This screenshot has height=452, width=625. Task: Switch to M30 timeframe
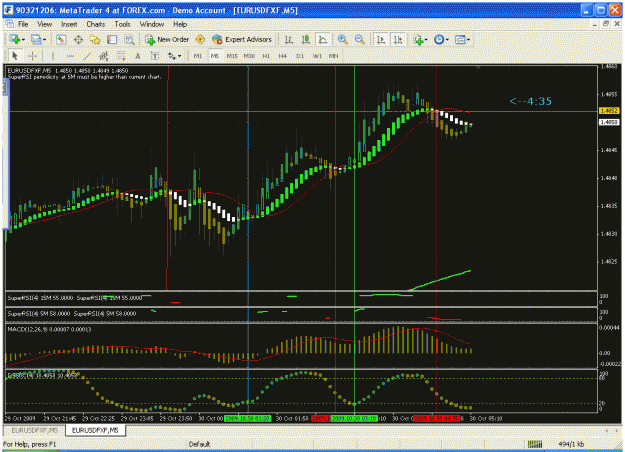(x=249, y=56)
